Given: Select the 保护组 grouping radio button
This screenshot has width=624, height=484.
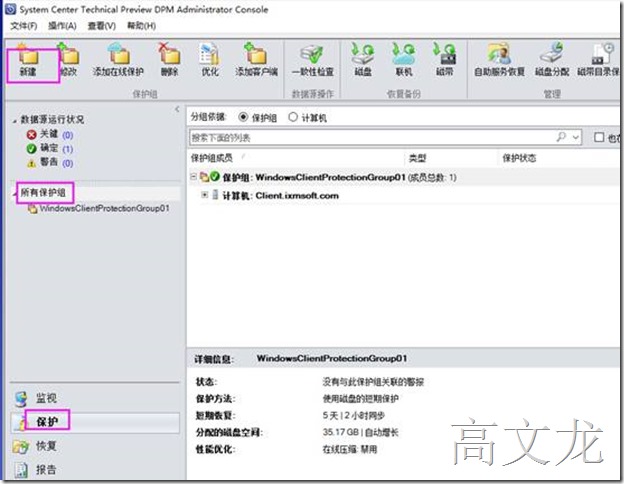Looking at the screenshot, I should [x=243, y=117].
